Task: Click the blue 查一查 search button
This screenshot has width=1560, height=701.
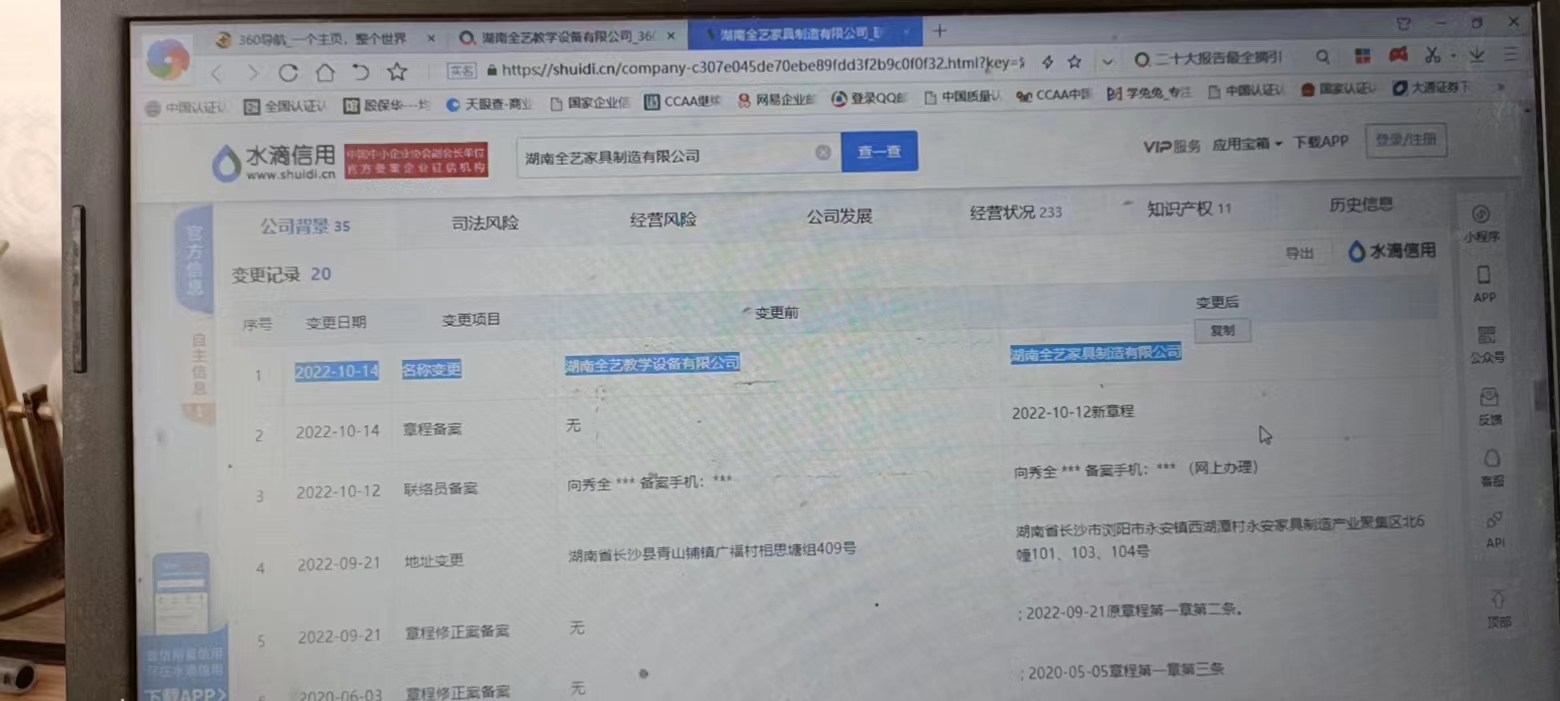Action: point(879,151)
